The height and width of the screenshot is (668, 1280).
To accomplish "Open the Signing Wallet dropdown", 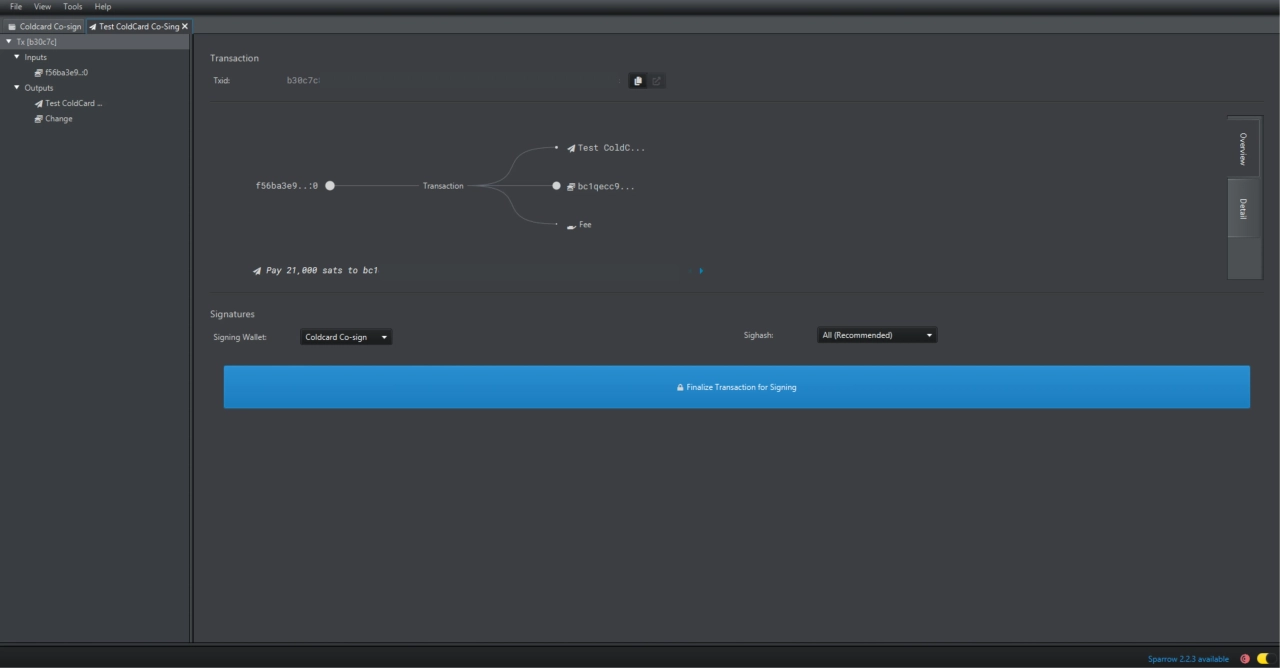I will (x=346, y=337).
